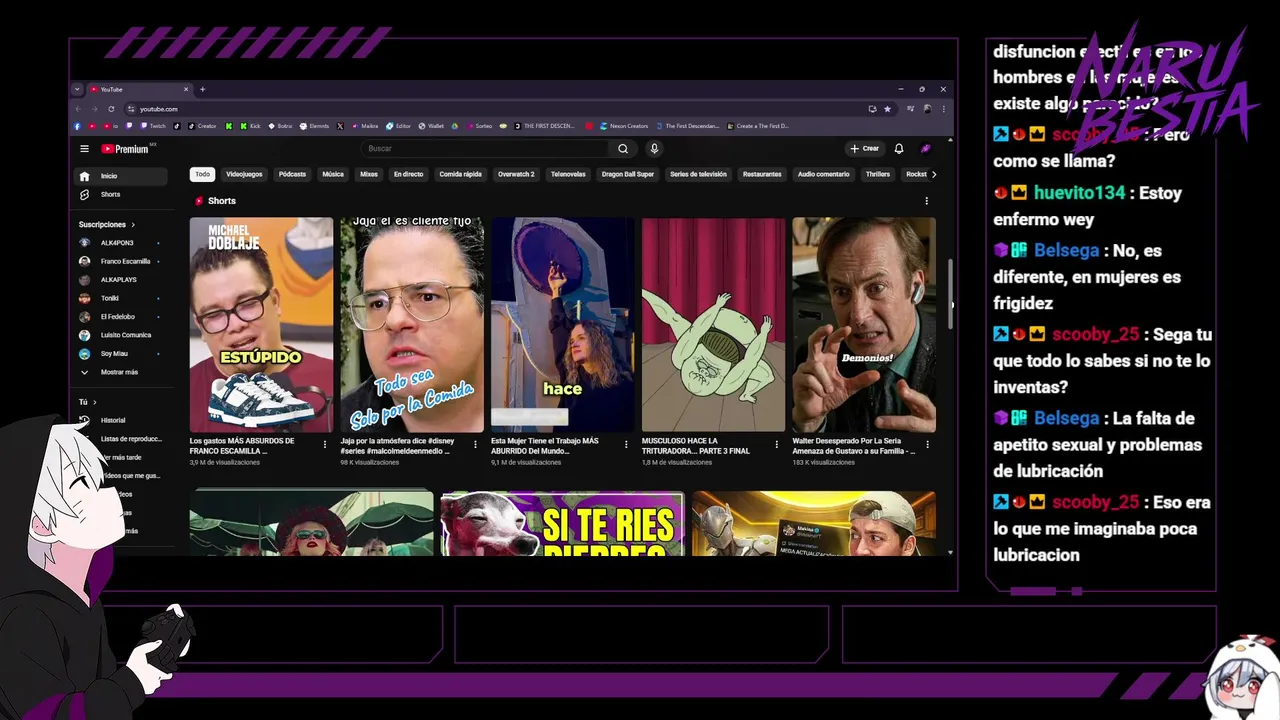Open Toniki channel subscription
The height and width of the screenshot is (720, 1280).
(121, 298)
